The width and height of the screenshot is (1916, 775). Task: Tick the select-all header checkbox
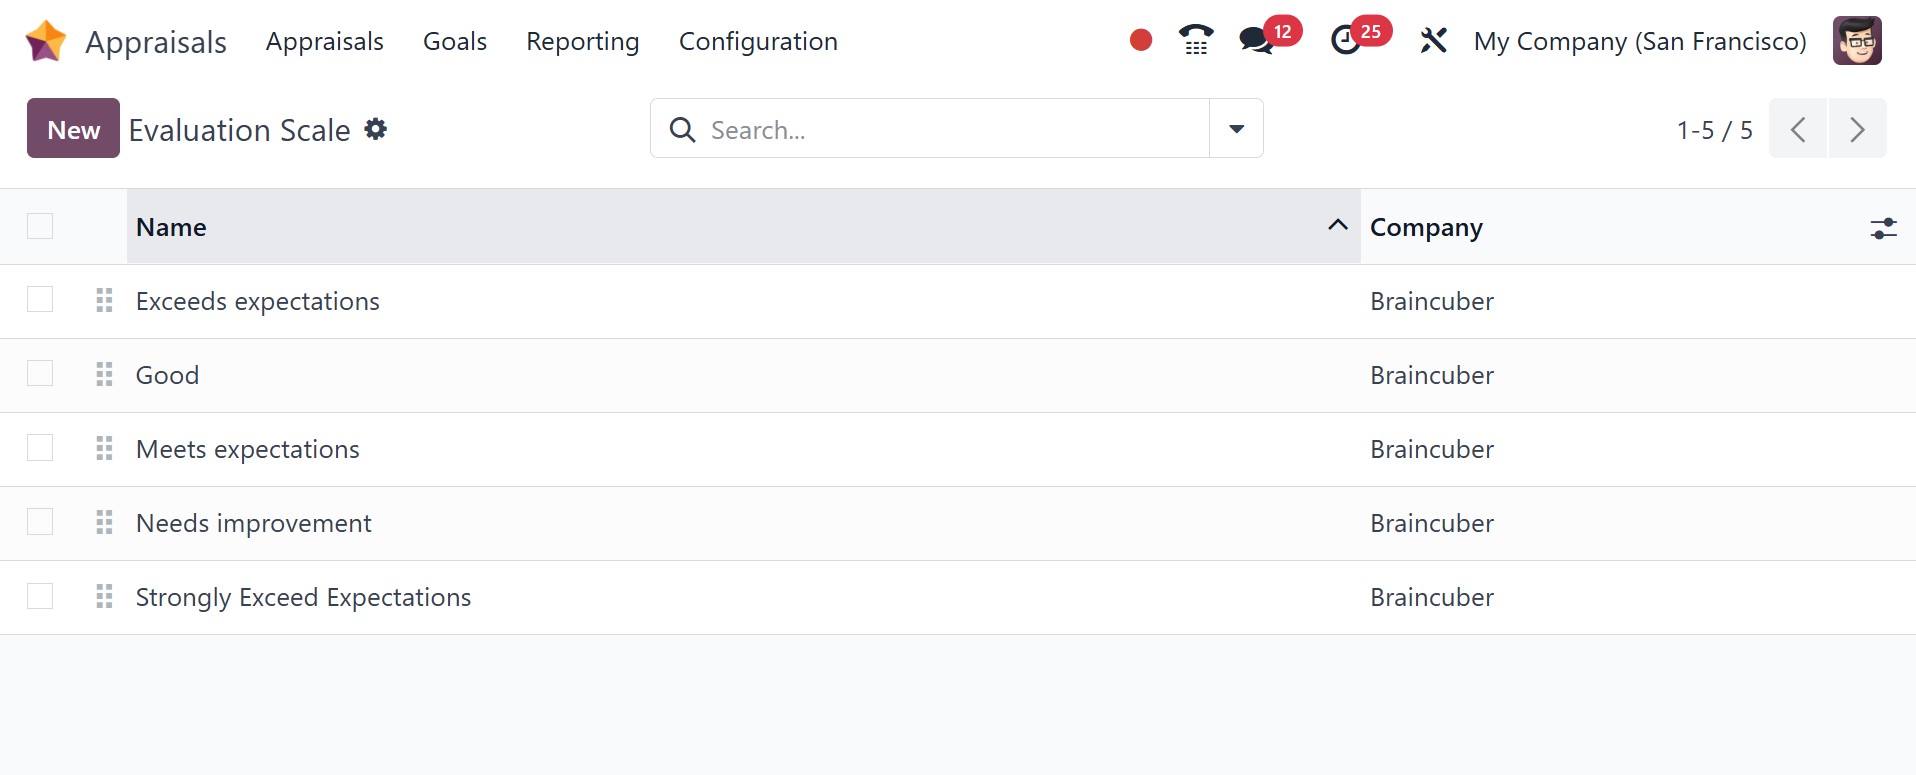(x=40, y=227)
